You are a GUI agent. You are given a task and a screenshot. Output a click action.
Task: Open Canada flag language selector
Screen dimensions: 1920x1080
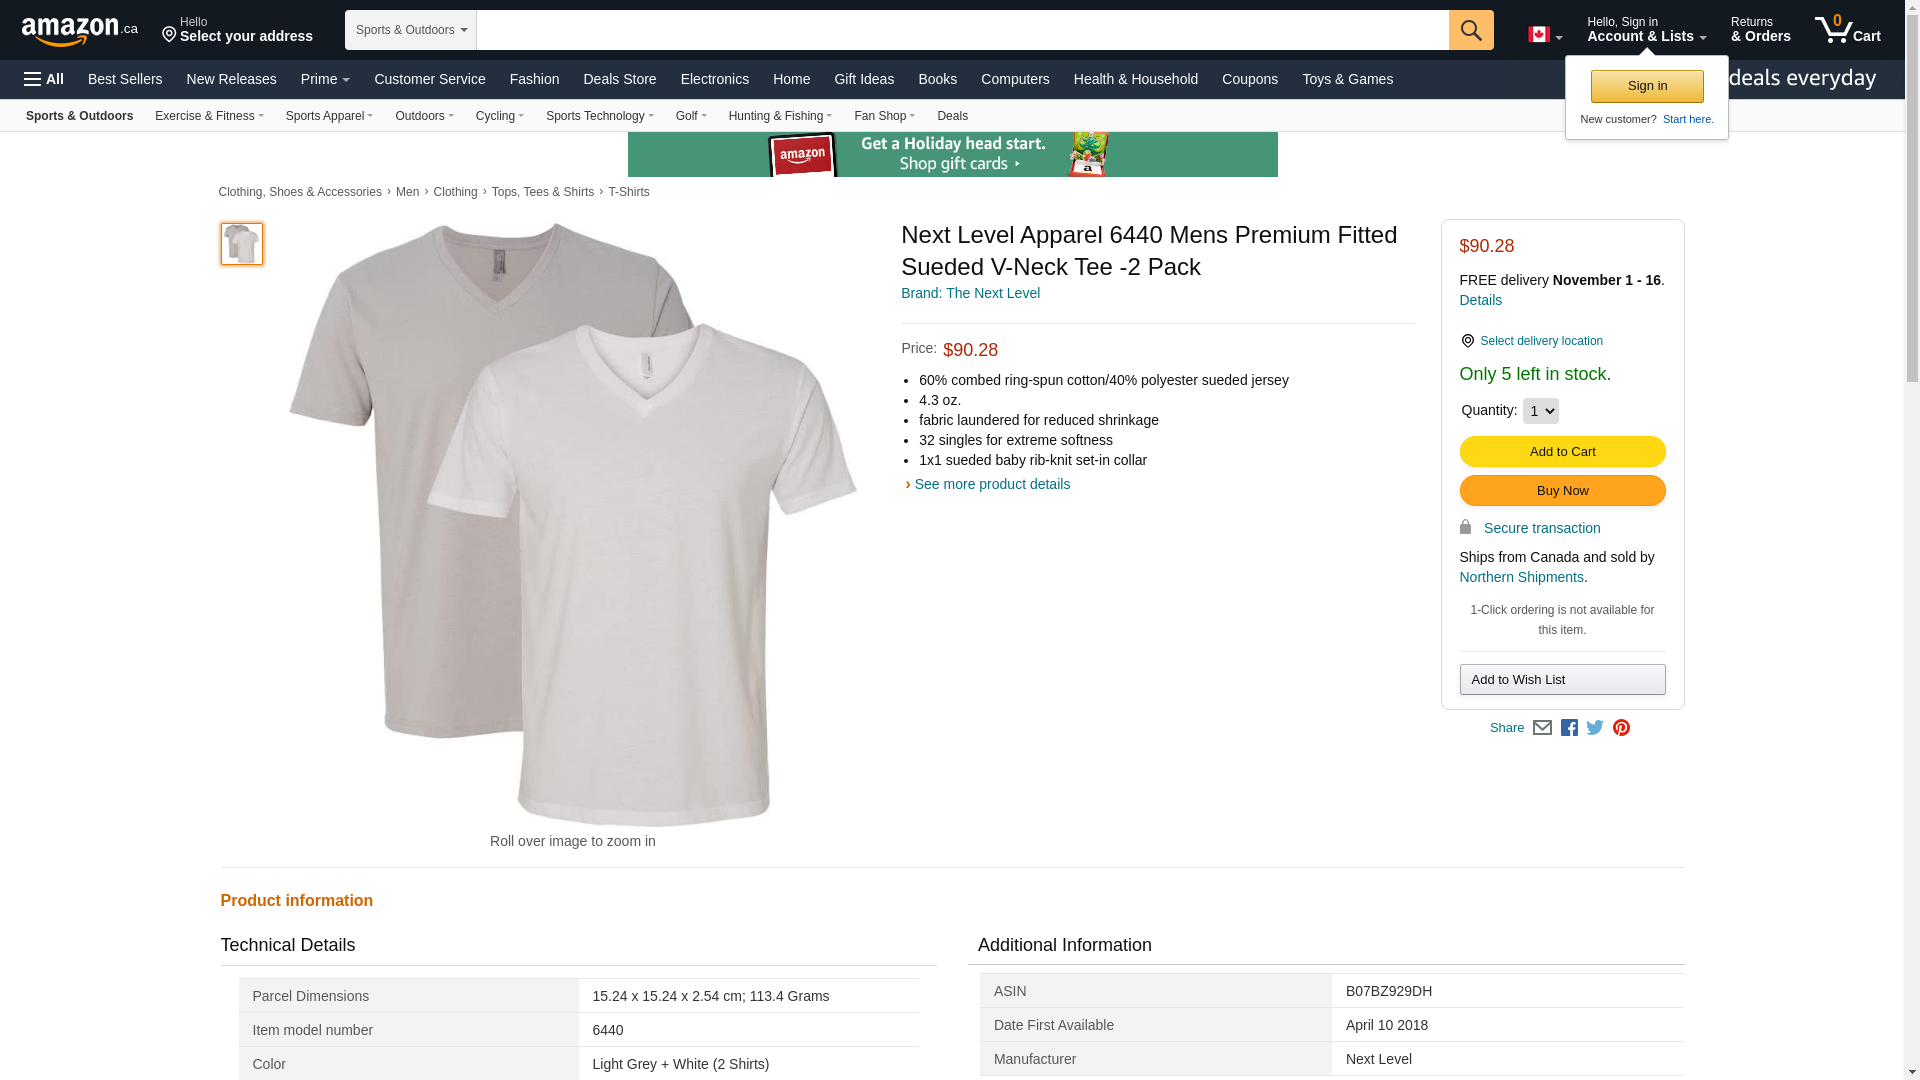pyautogui.click(x=1544, y=35)
